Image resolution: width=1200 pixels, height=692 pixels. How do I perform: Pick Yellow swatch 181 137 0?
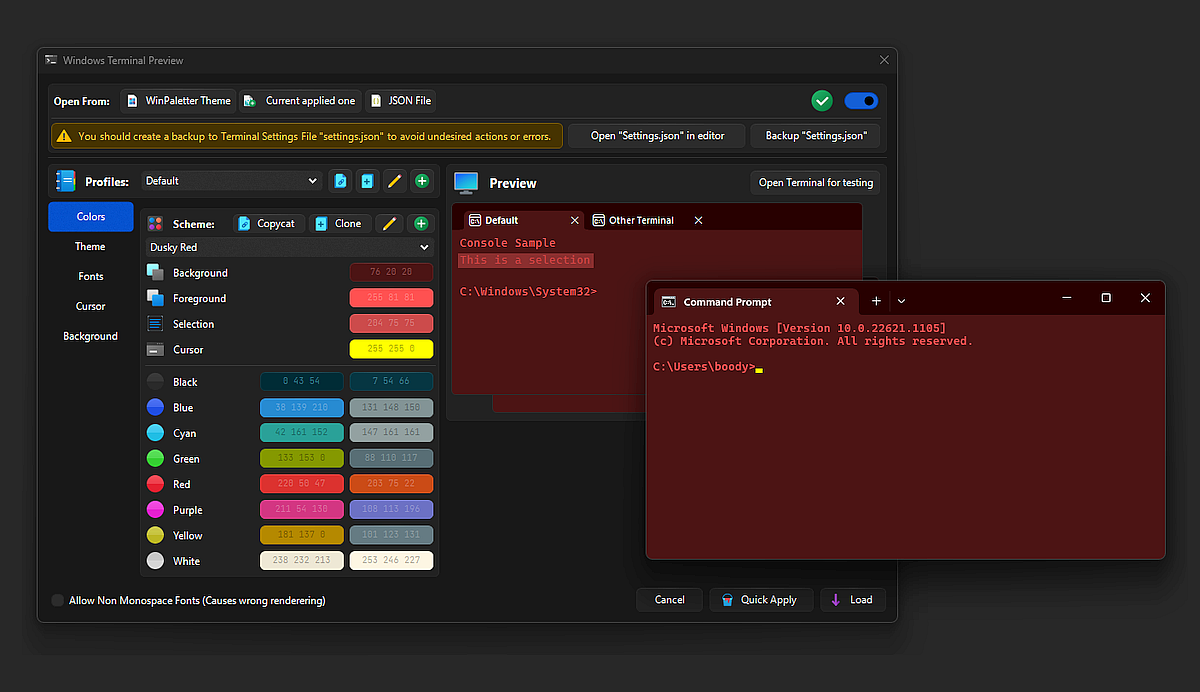pos(301,535)
